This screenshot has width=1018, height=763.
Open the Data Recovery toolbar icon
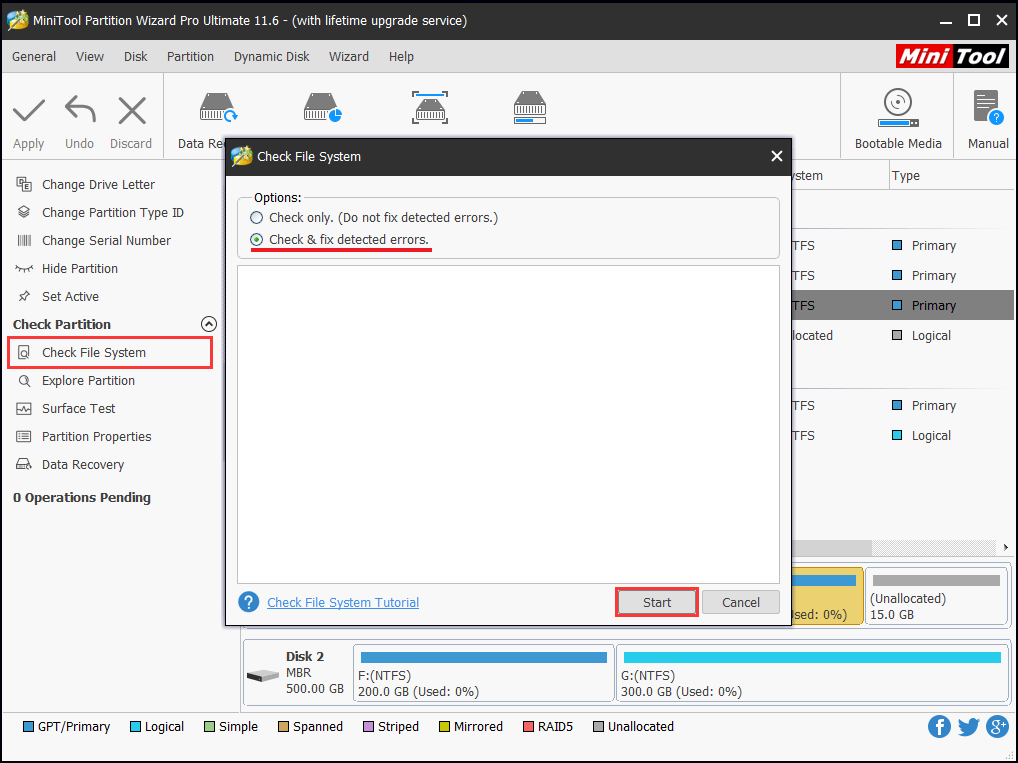click(x=218, y=107)
